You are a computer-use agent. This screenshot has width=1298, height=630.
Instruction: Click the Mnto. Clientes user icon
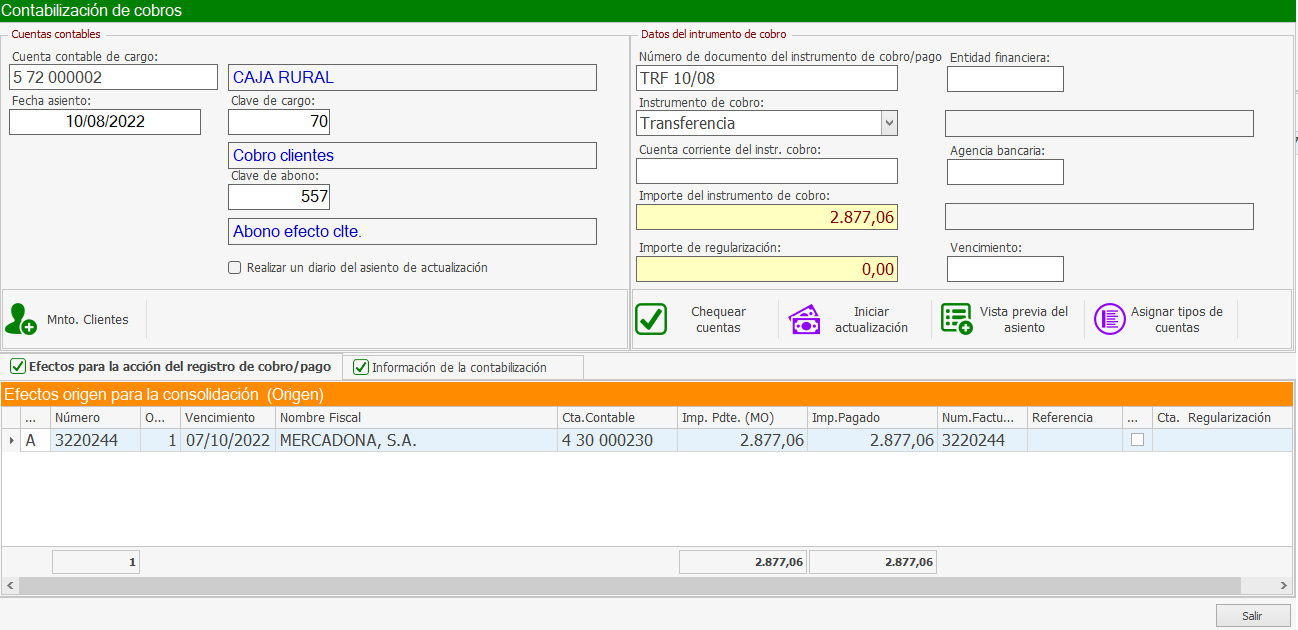coord(21,319)
